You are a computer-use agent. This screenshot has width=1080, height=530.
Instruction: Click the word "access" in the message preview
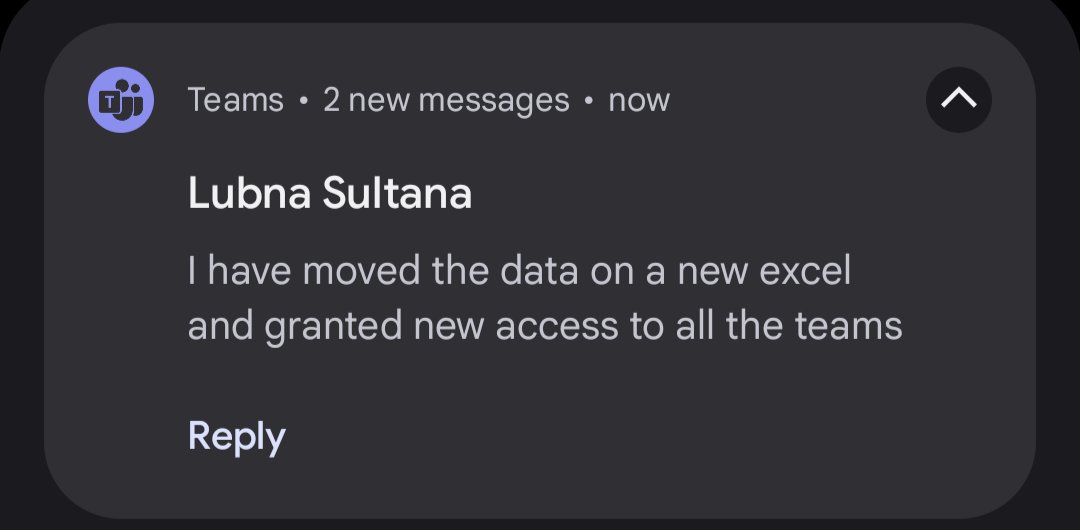(x=562, y=326)
